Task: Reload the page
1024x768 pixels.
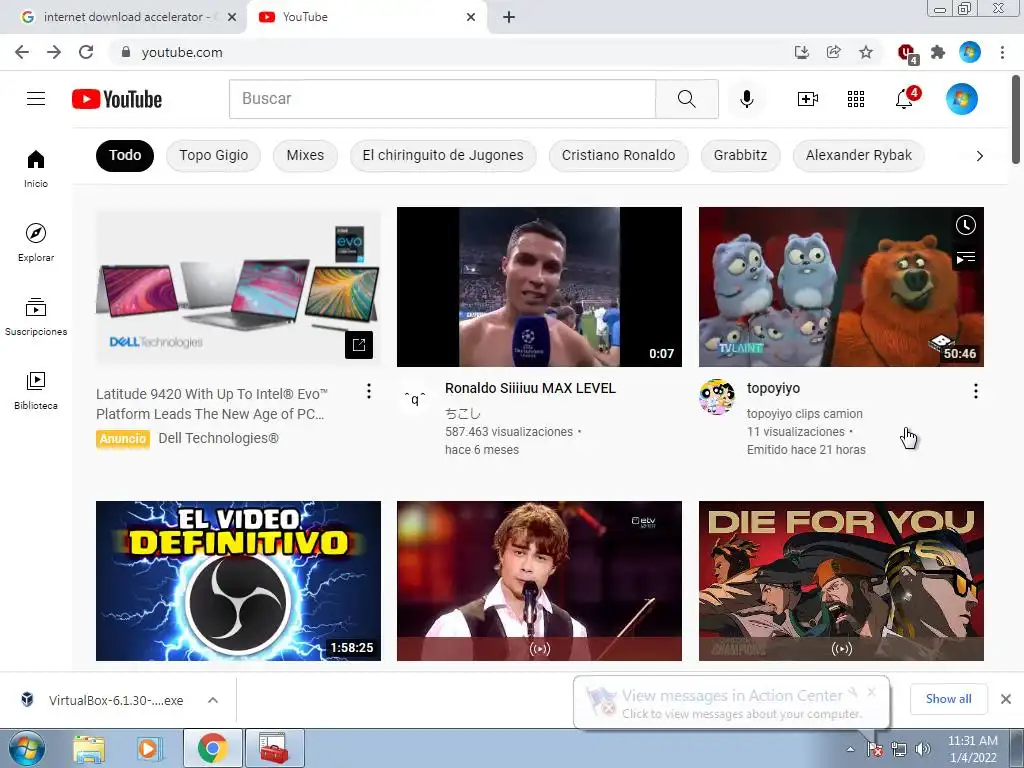Action: [x=86, y=52]
